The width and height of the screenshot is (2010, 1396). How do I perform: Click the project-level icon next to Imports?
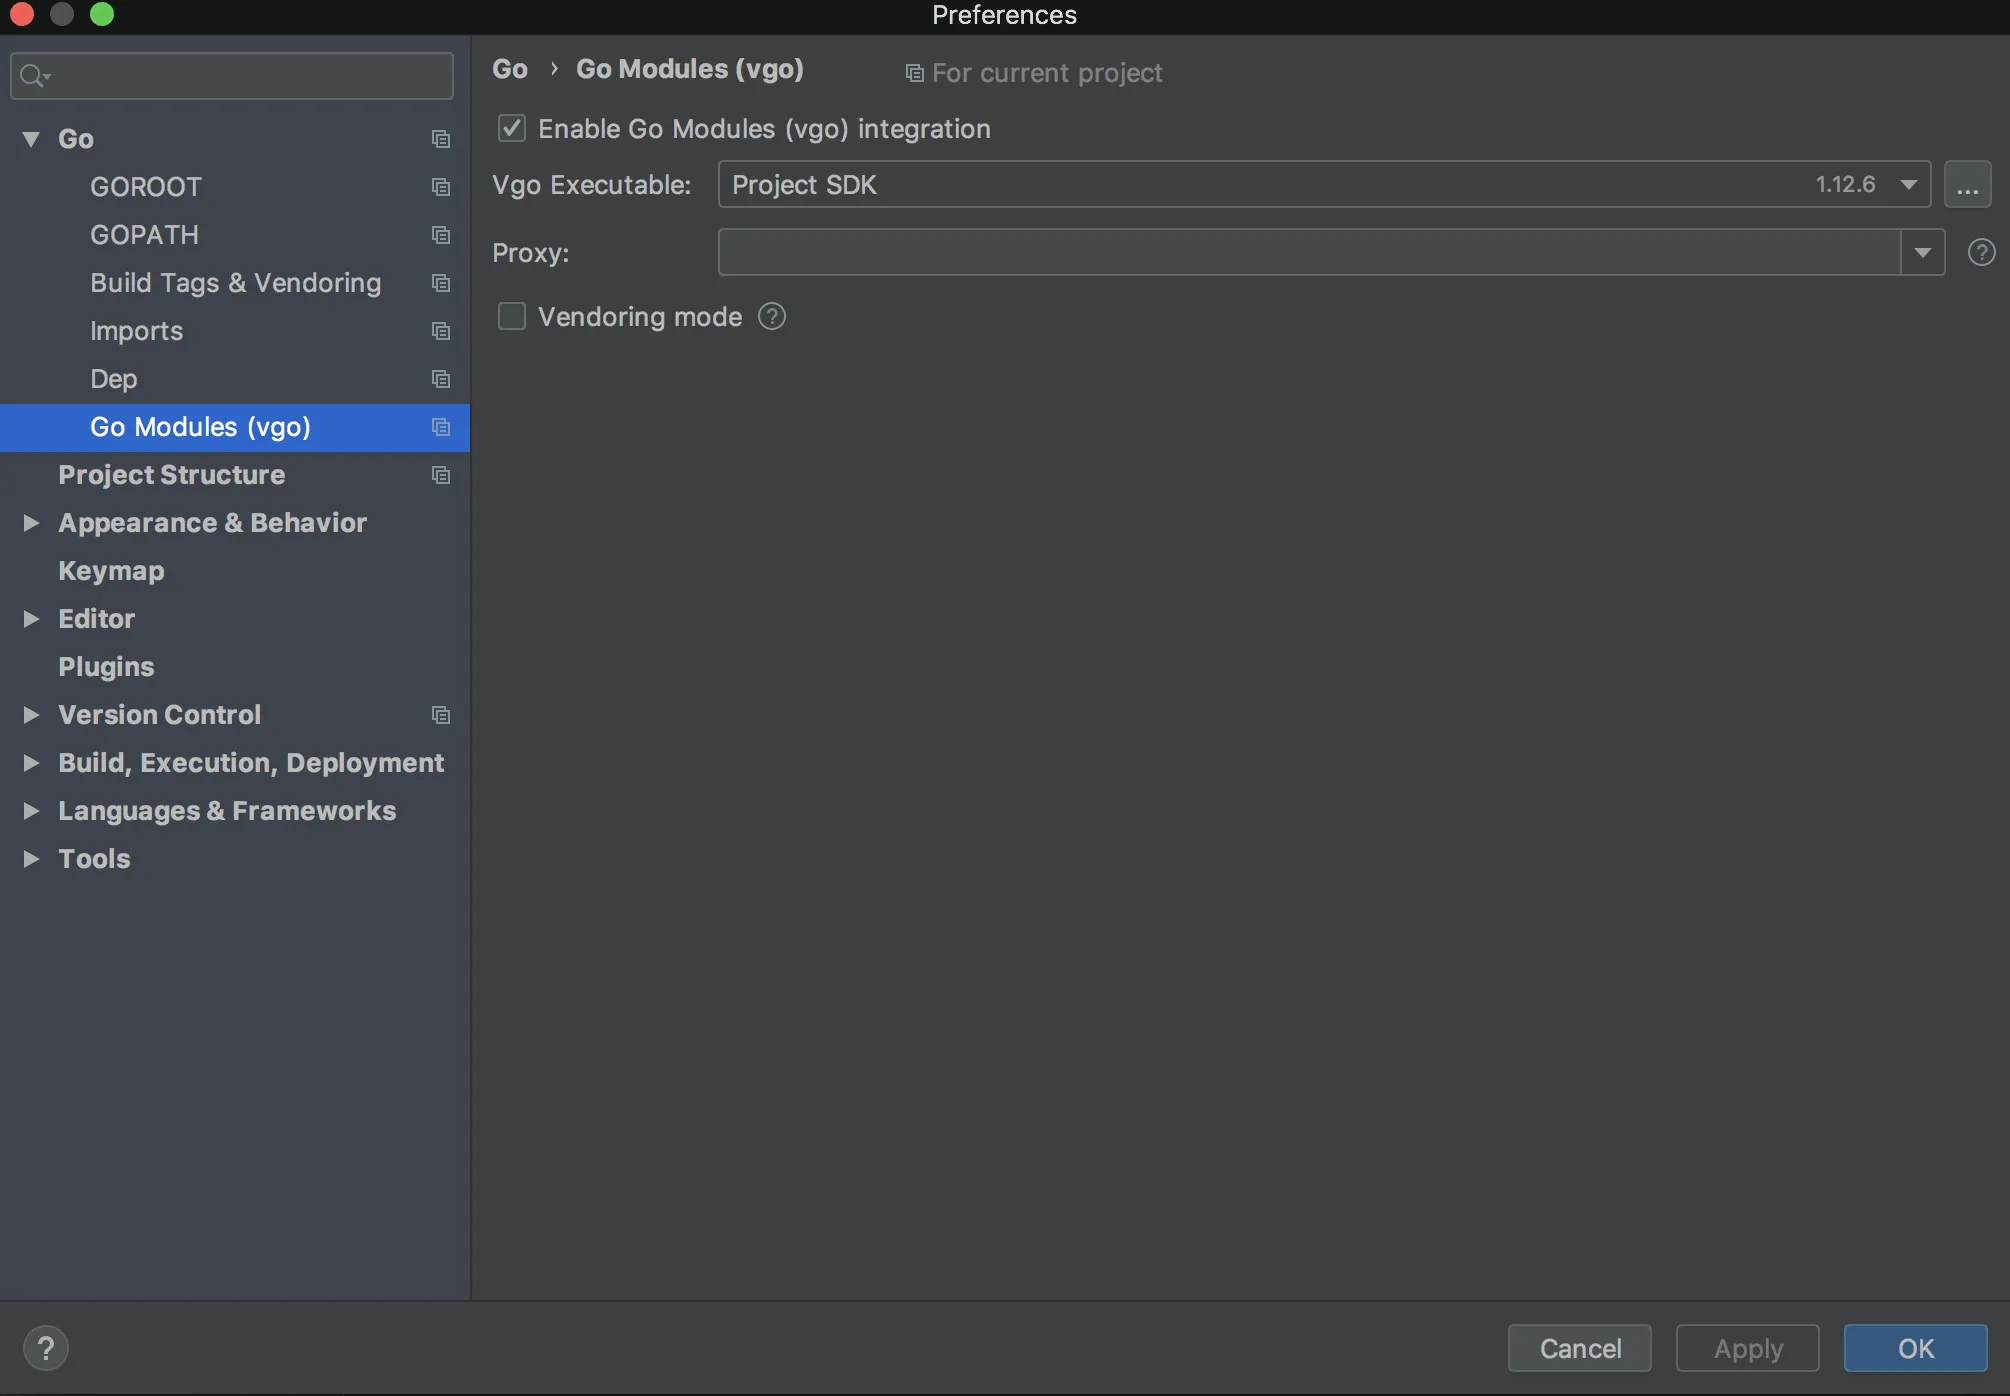pyautogui.click(x=440, y=331)
